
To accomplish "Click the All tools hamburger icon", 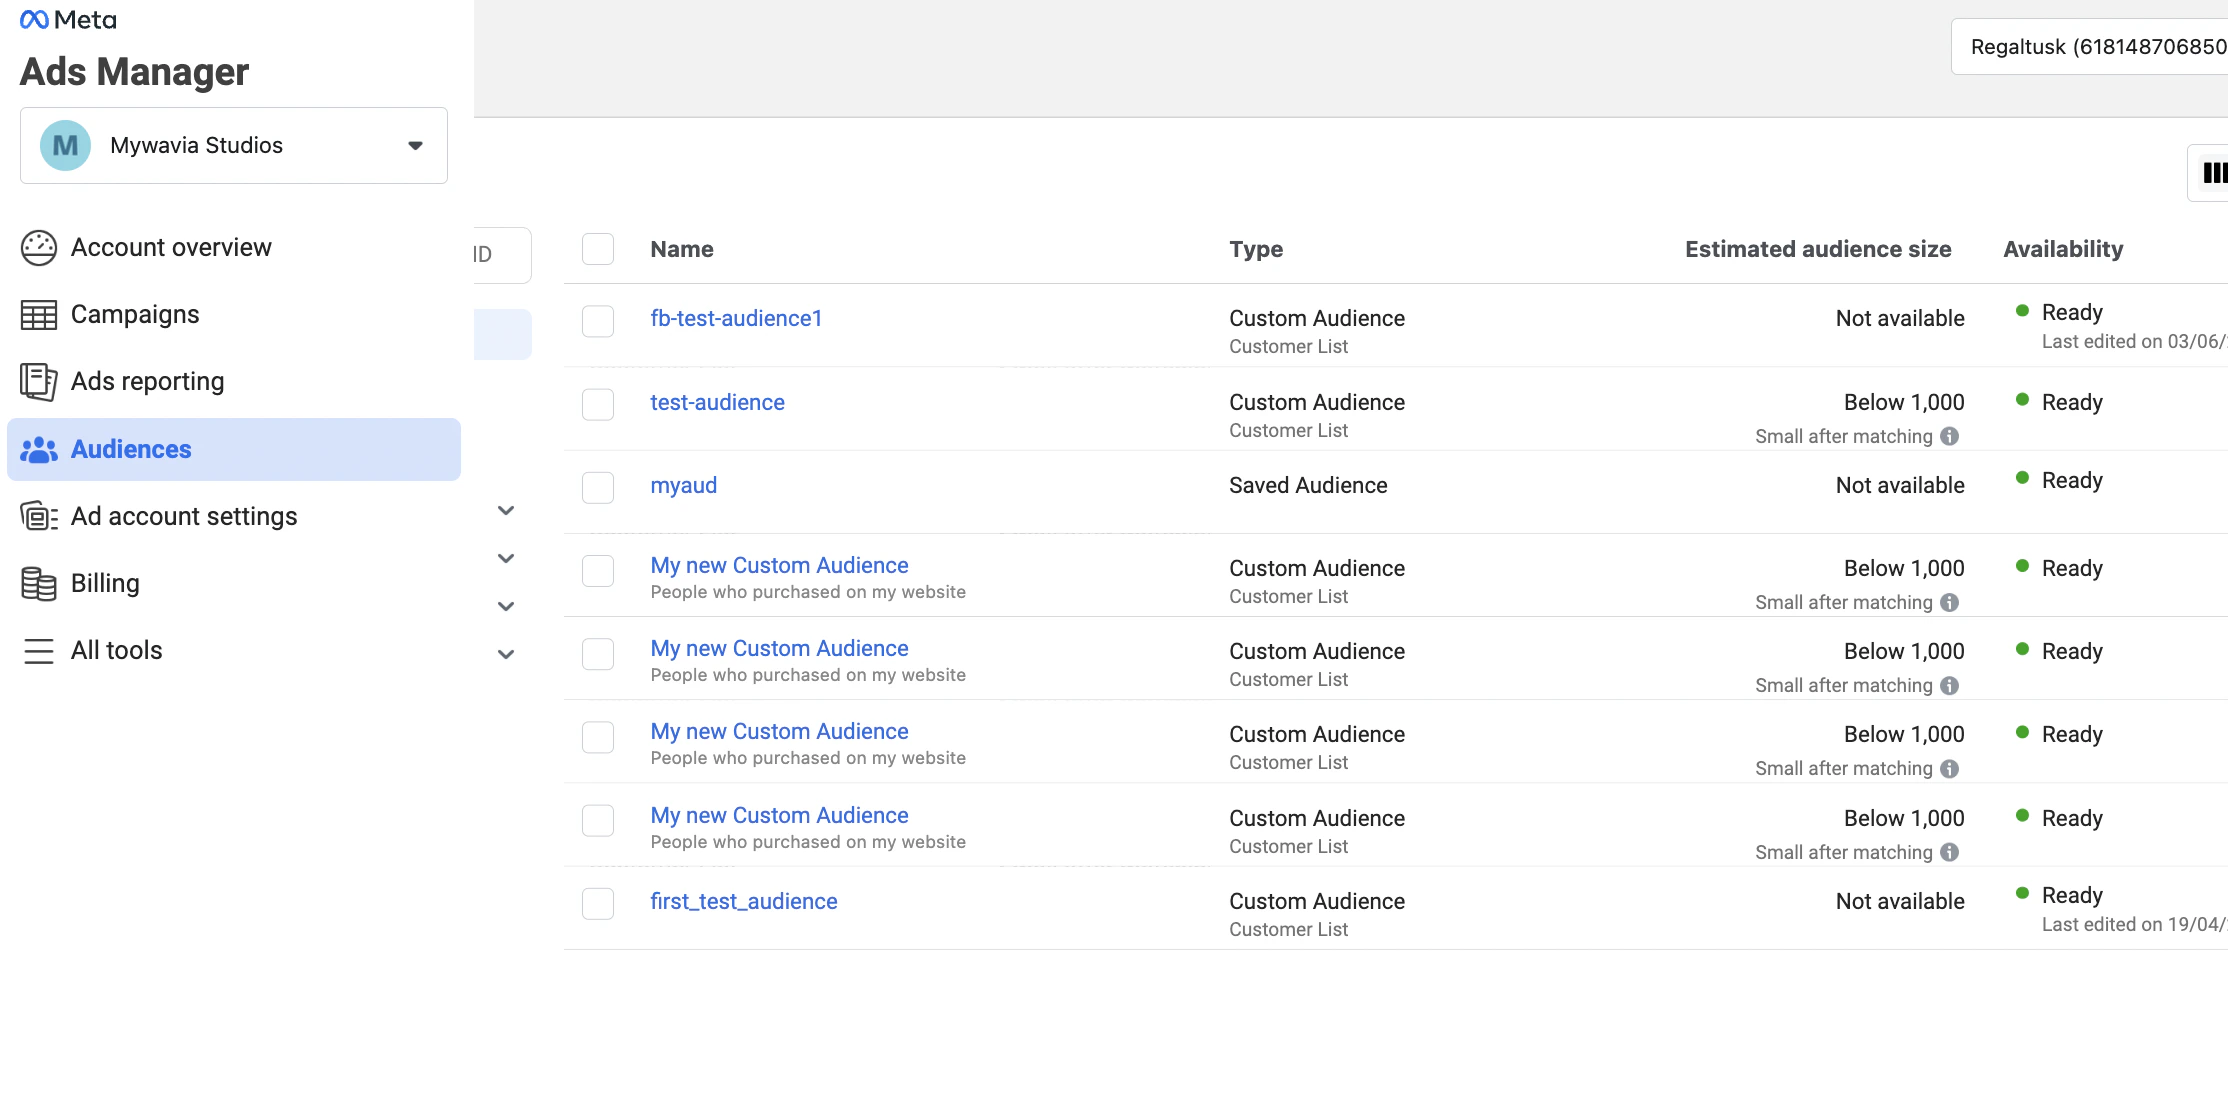I will [39, 651].
